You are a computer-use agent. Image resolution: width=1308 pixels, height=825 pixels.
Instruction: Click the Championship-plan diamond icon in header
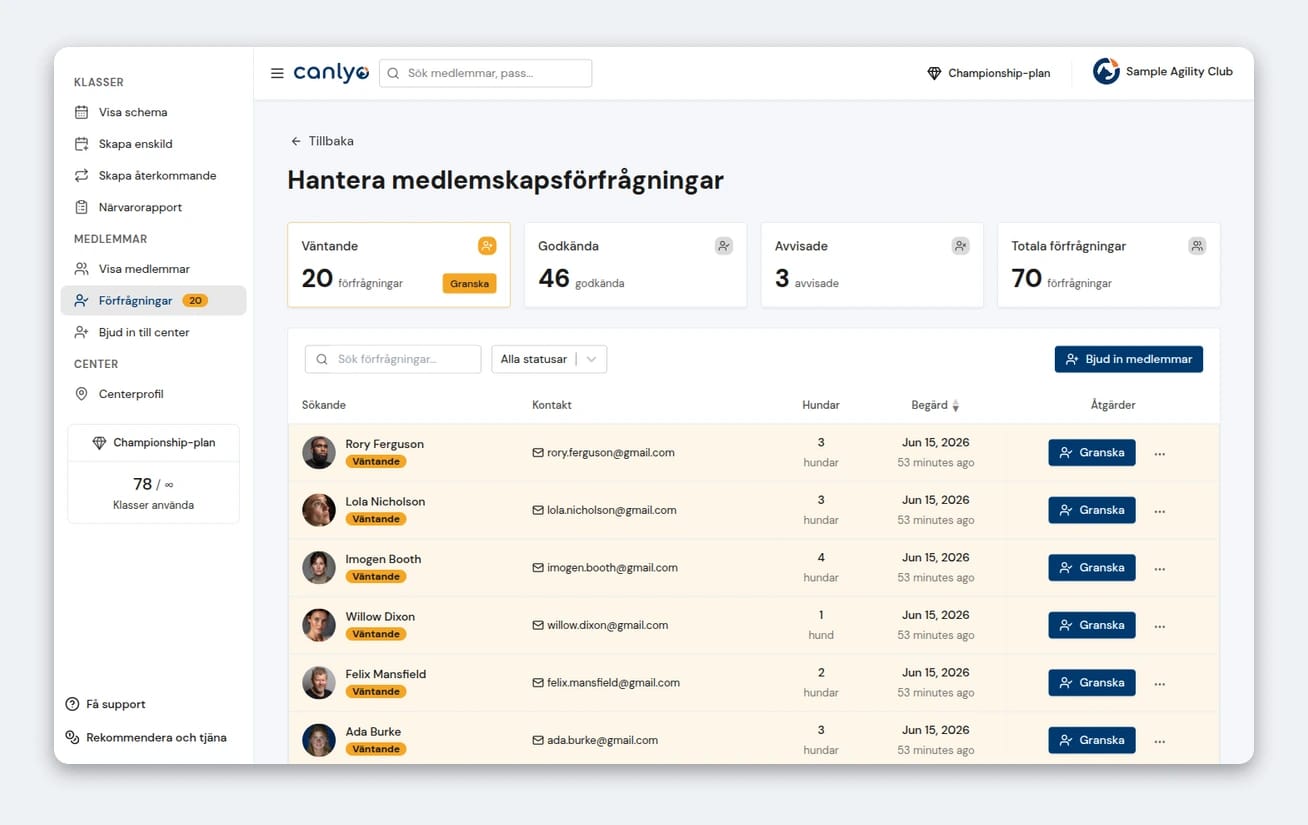click(934, 73)
